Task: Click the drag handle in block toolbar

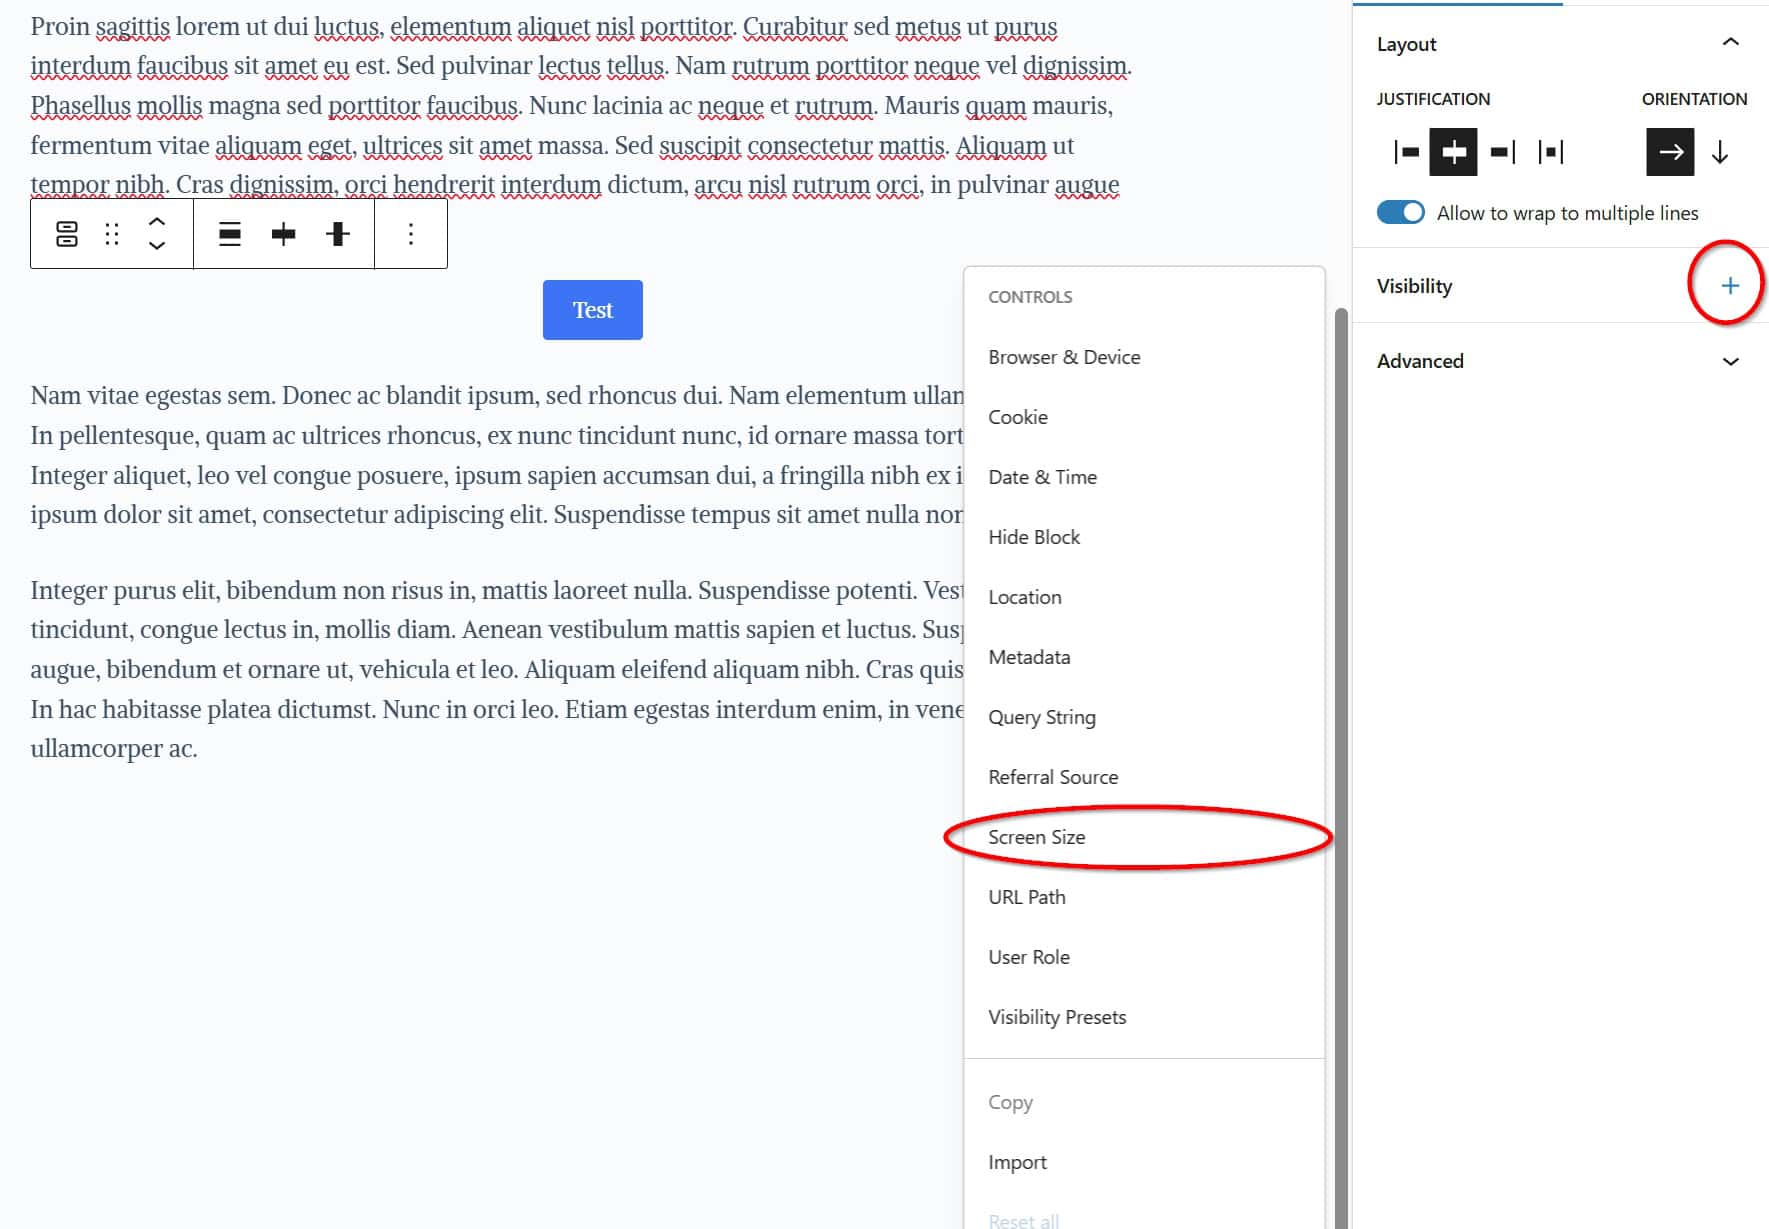Action: [112, 234]
